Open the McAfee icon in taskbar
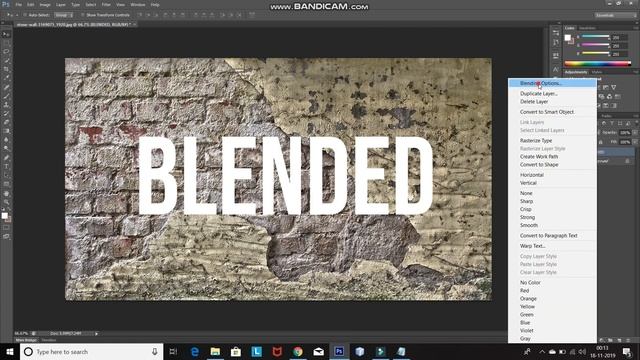The width and height of the screenshot is (640, 360). click(x=277, y=351)
